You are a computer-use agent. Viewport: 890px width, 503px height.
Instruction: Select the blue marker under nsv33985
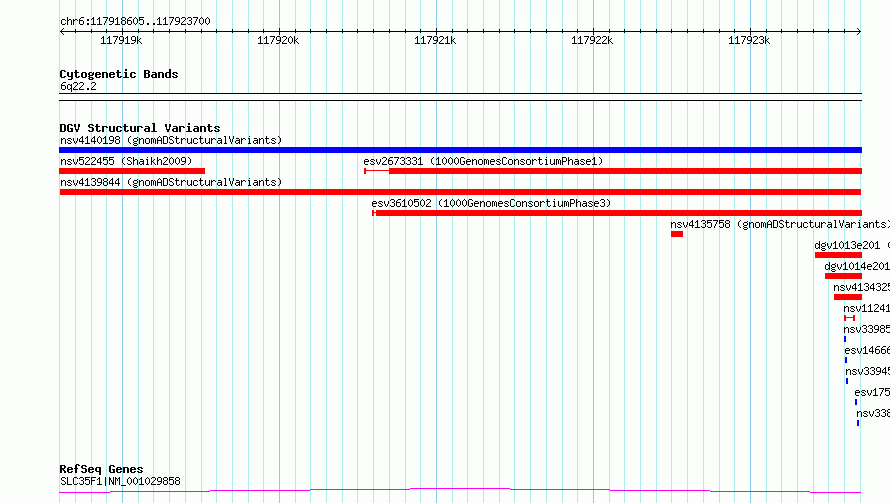[x=845, y=339]
